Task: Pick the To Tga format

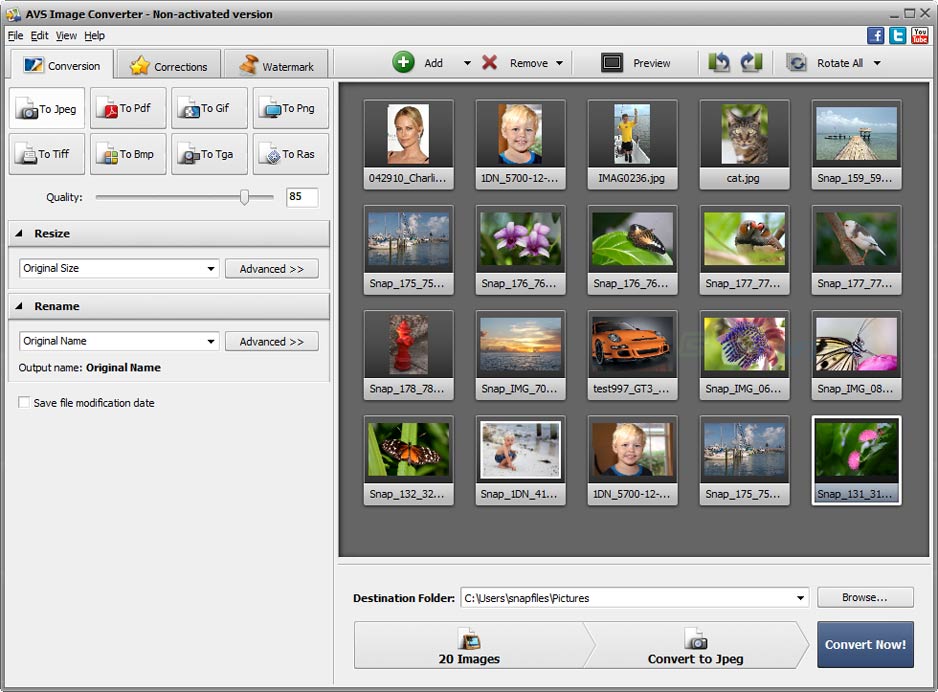Action: 209,154
